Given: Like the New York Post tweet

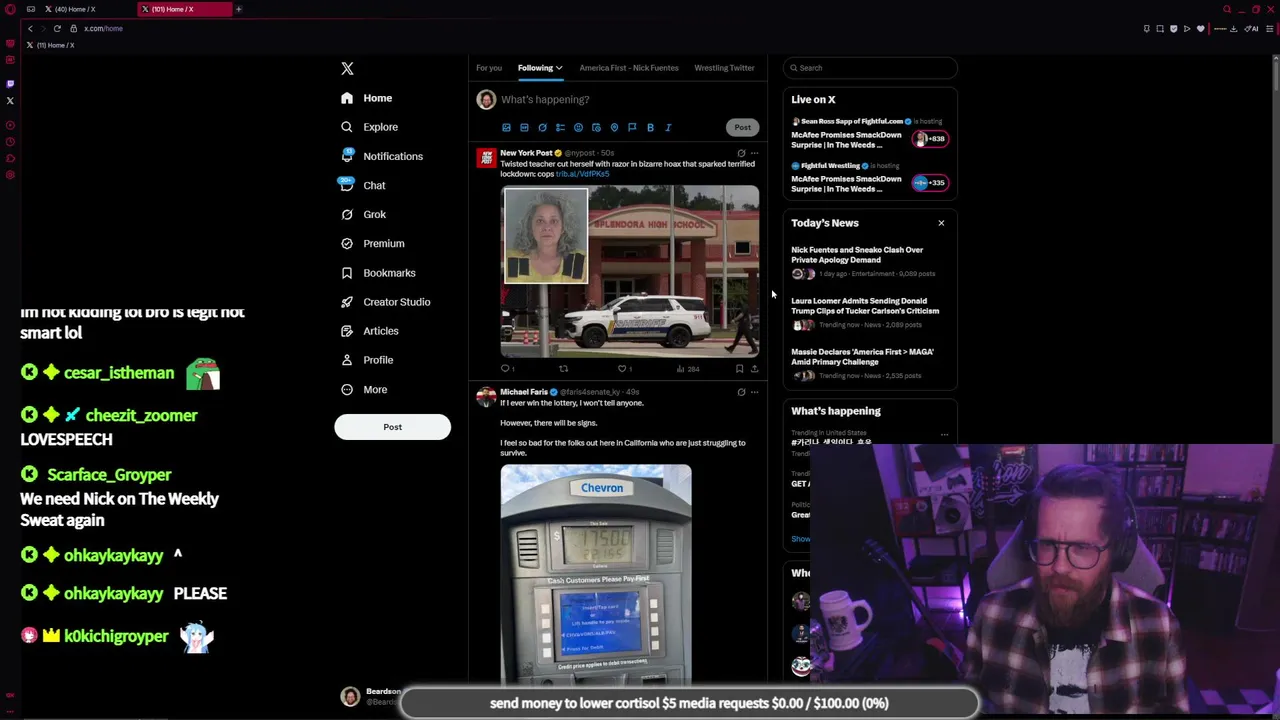Looking at the screenshot, I should (623, 369).
